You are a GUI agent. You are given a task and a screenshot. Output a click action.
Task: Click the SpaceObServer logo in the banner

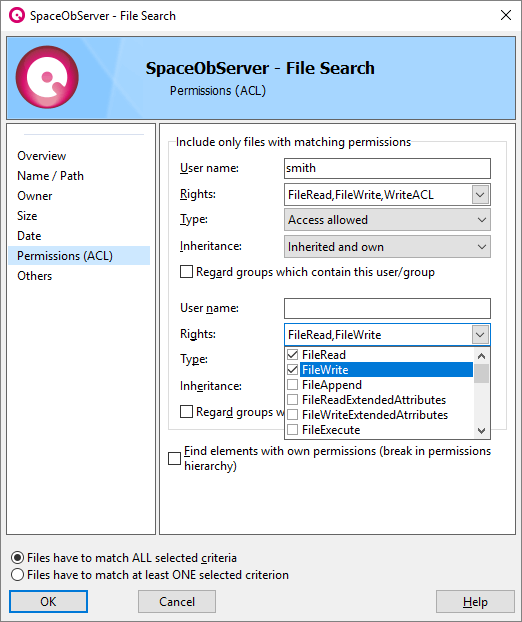[47, 77]
